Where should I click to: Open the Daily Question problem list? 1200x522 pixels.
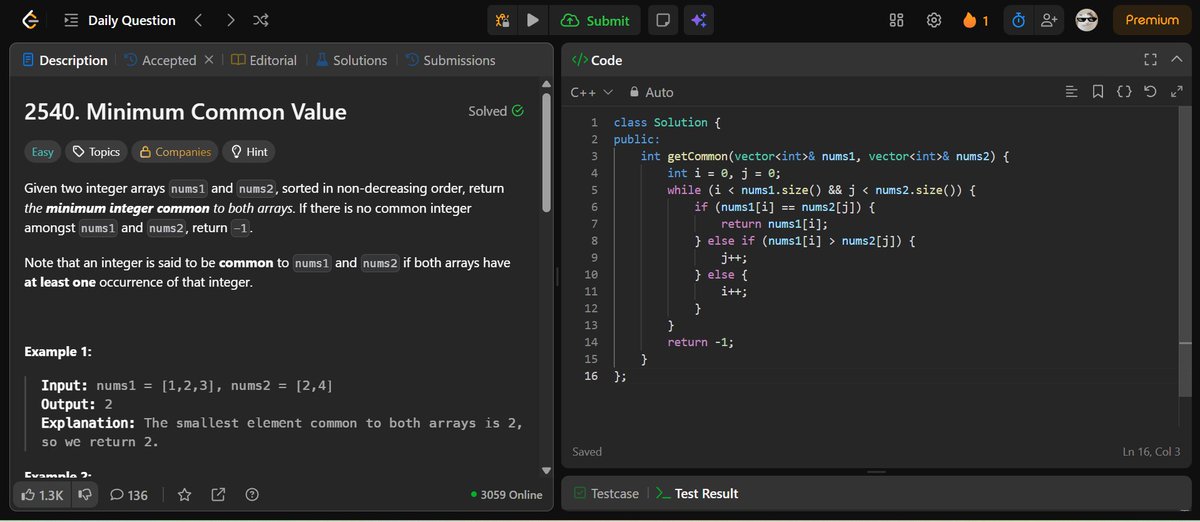(x=119, y=20)
